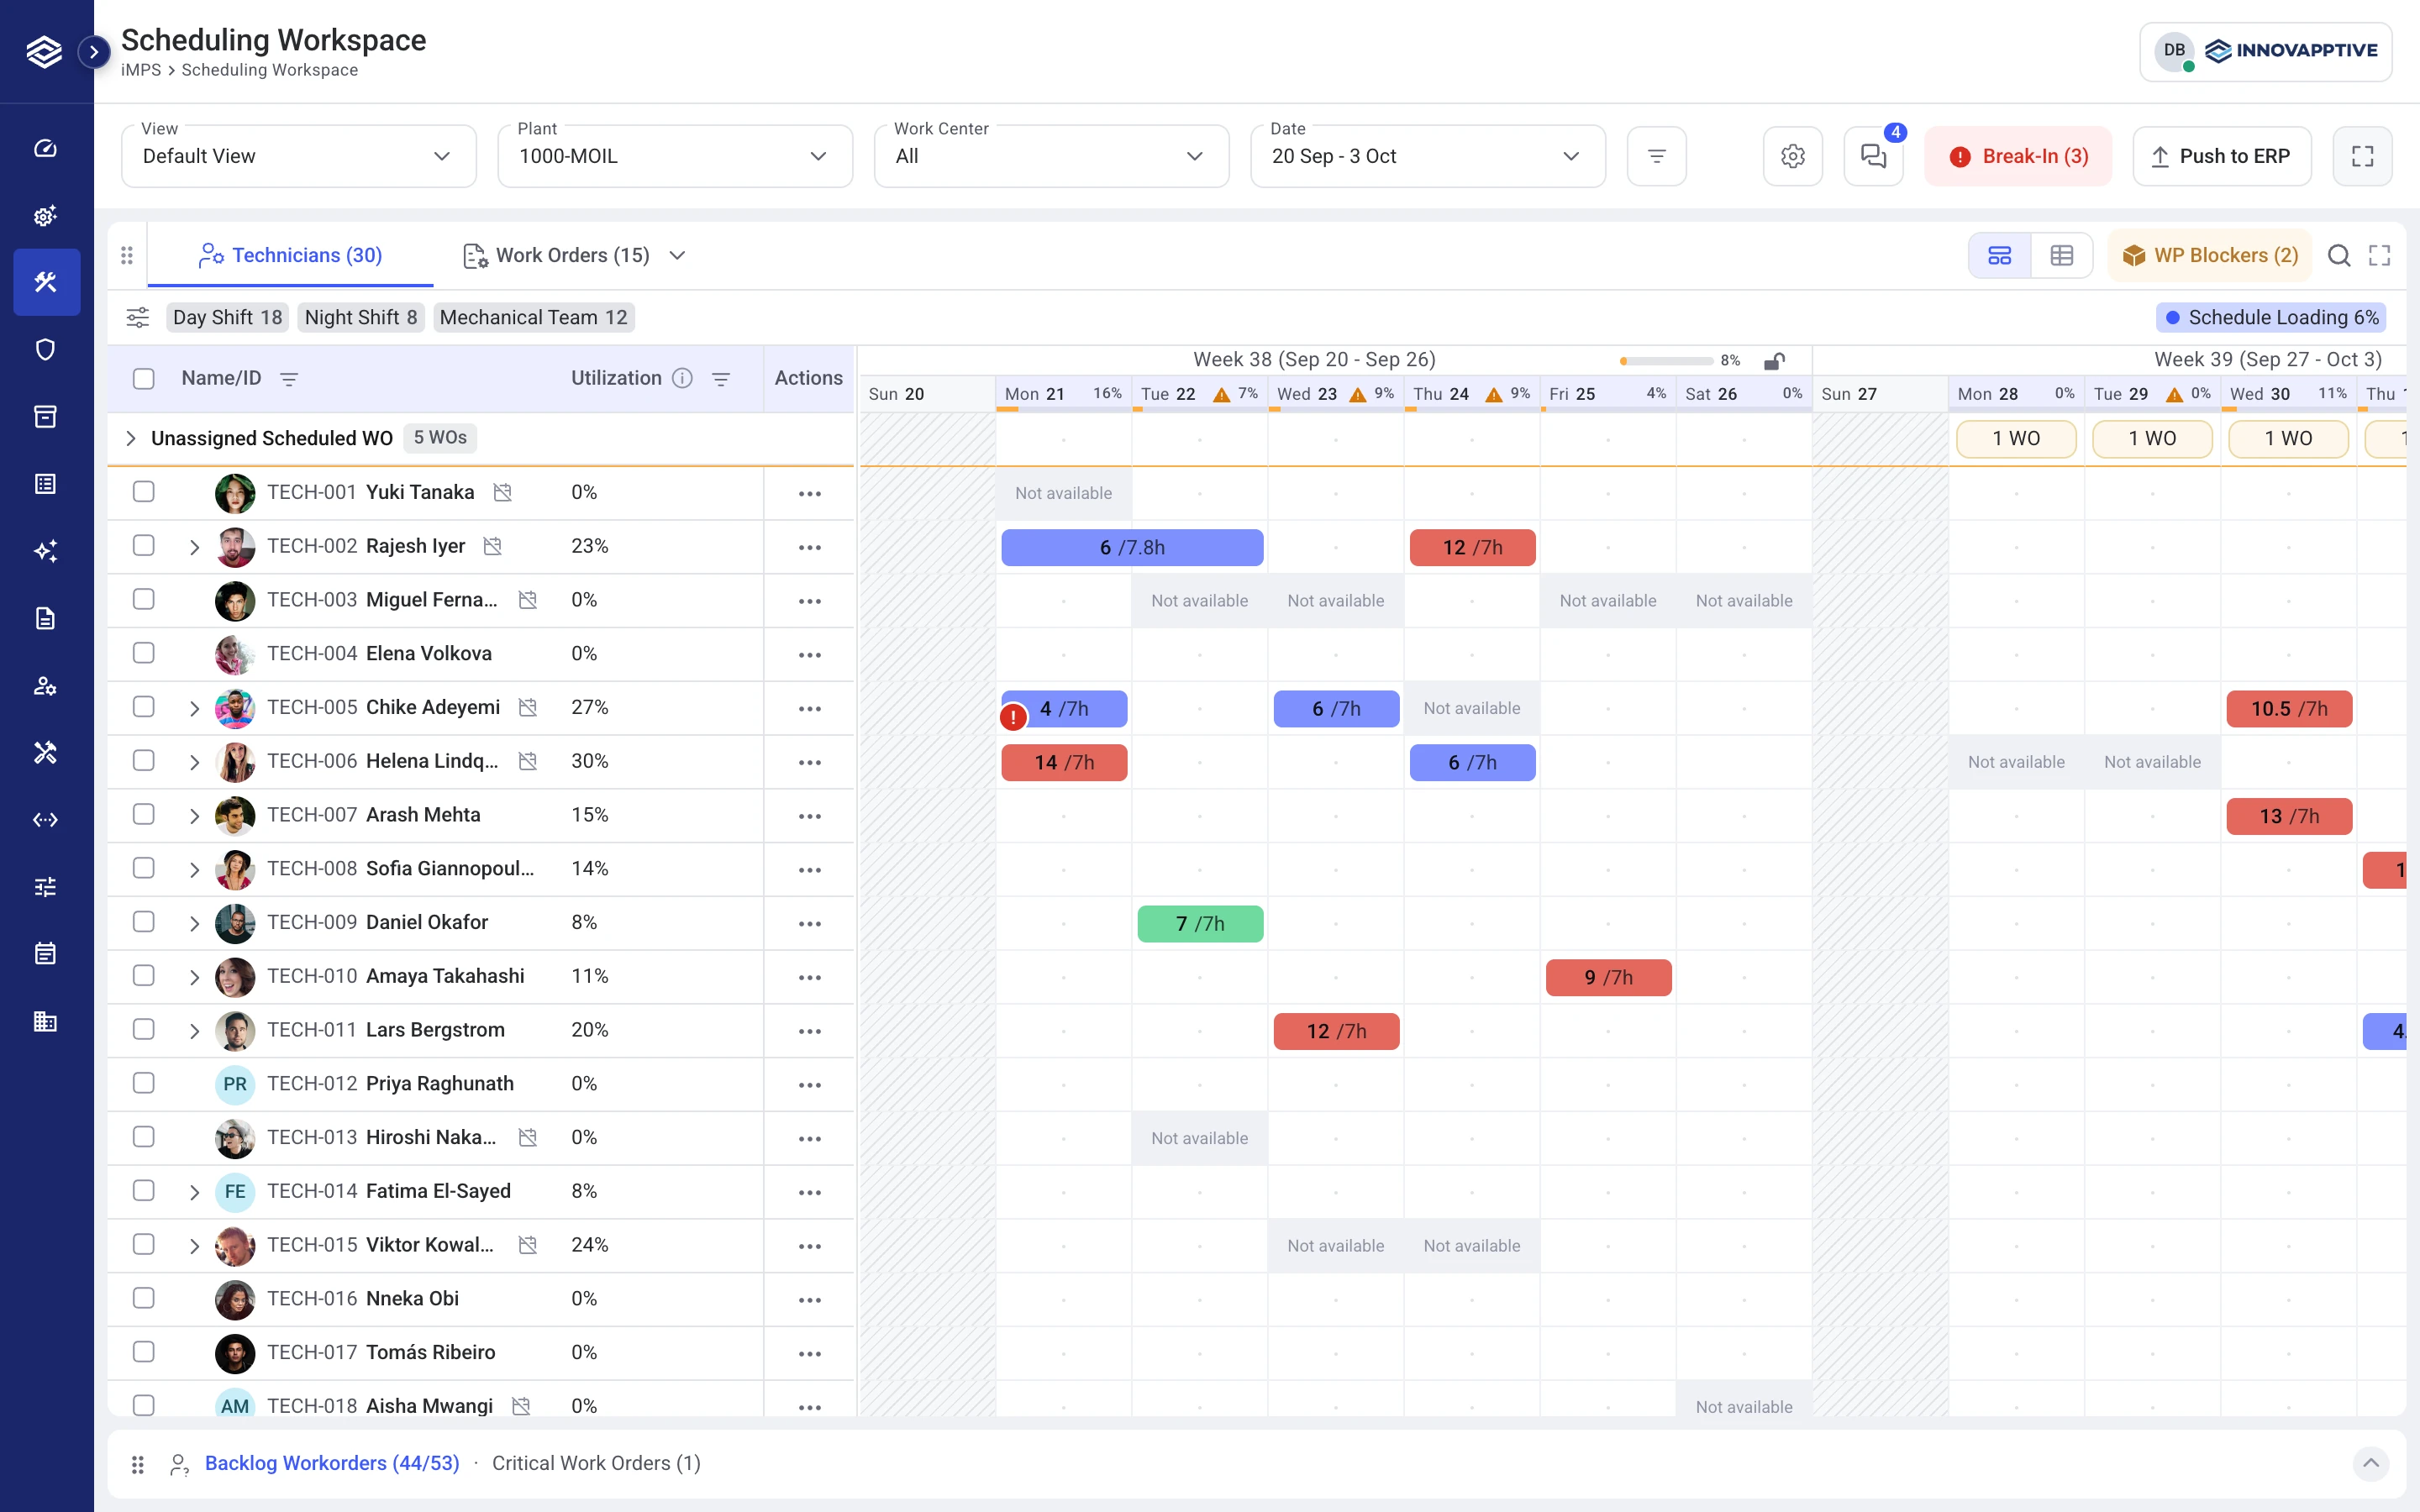Filter the Name/ID column

[289, 379]
